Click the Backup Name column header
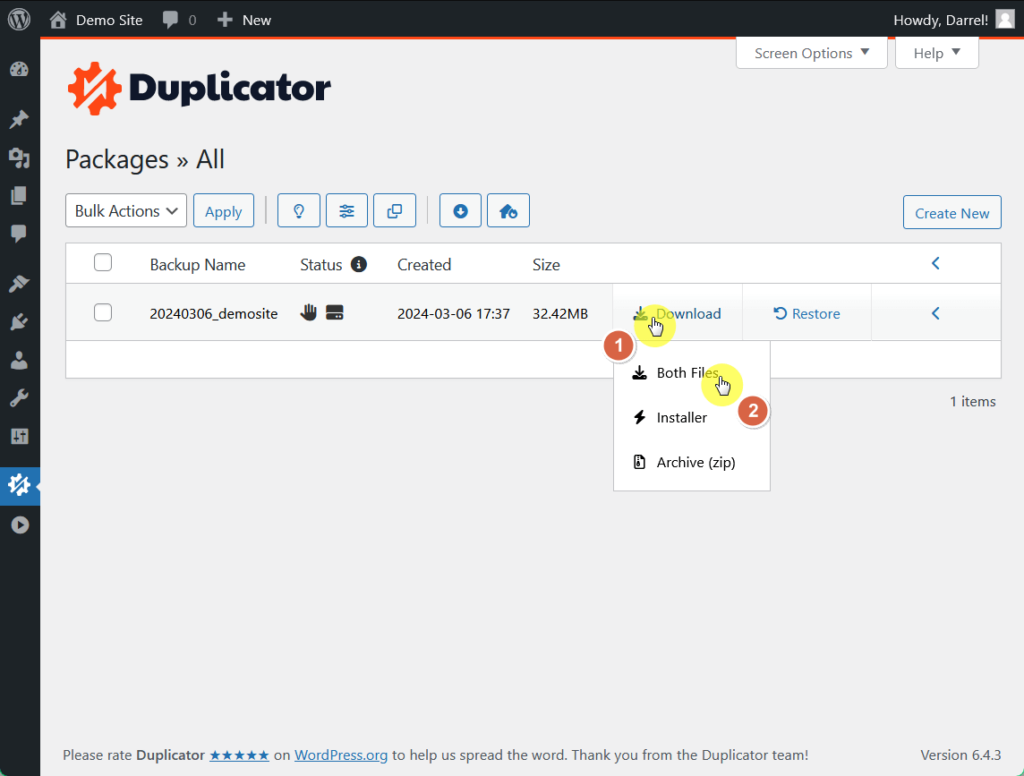 coord(197,265)
